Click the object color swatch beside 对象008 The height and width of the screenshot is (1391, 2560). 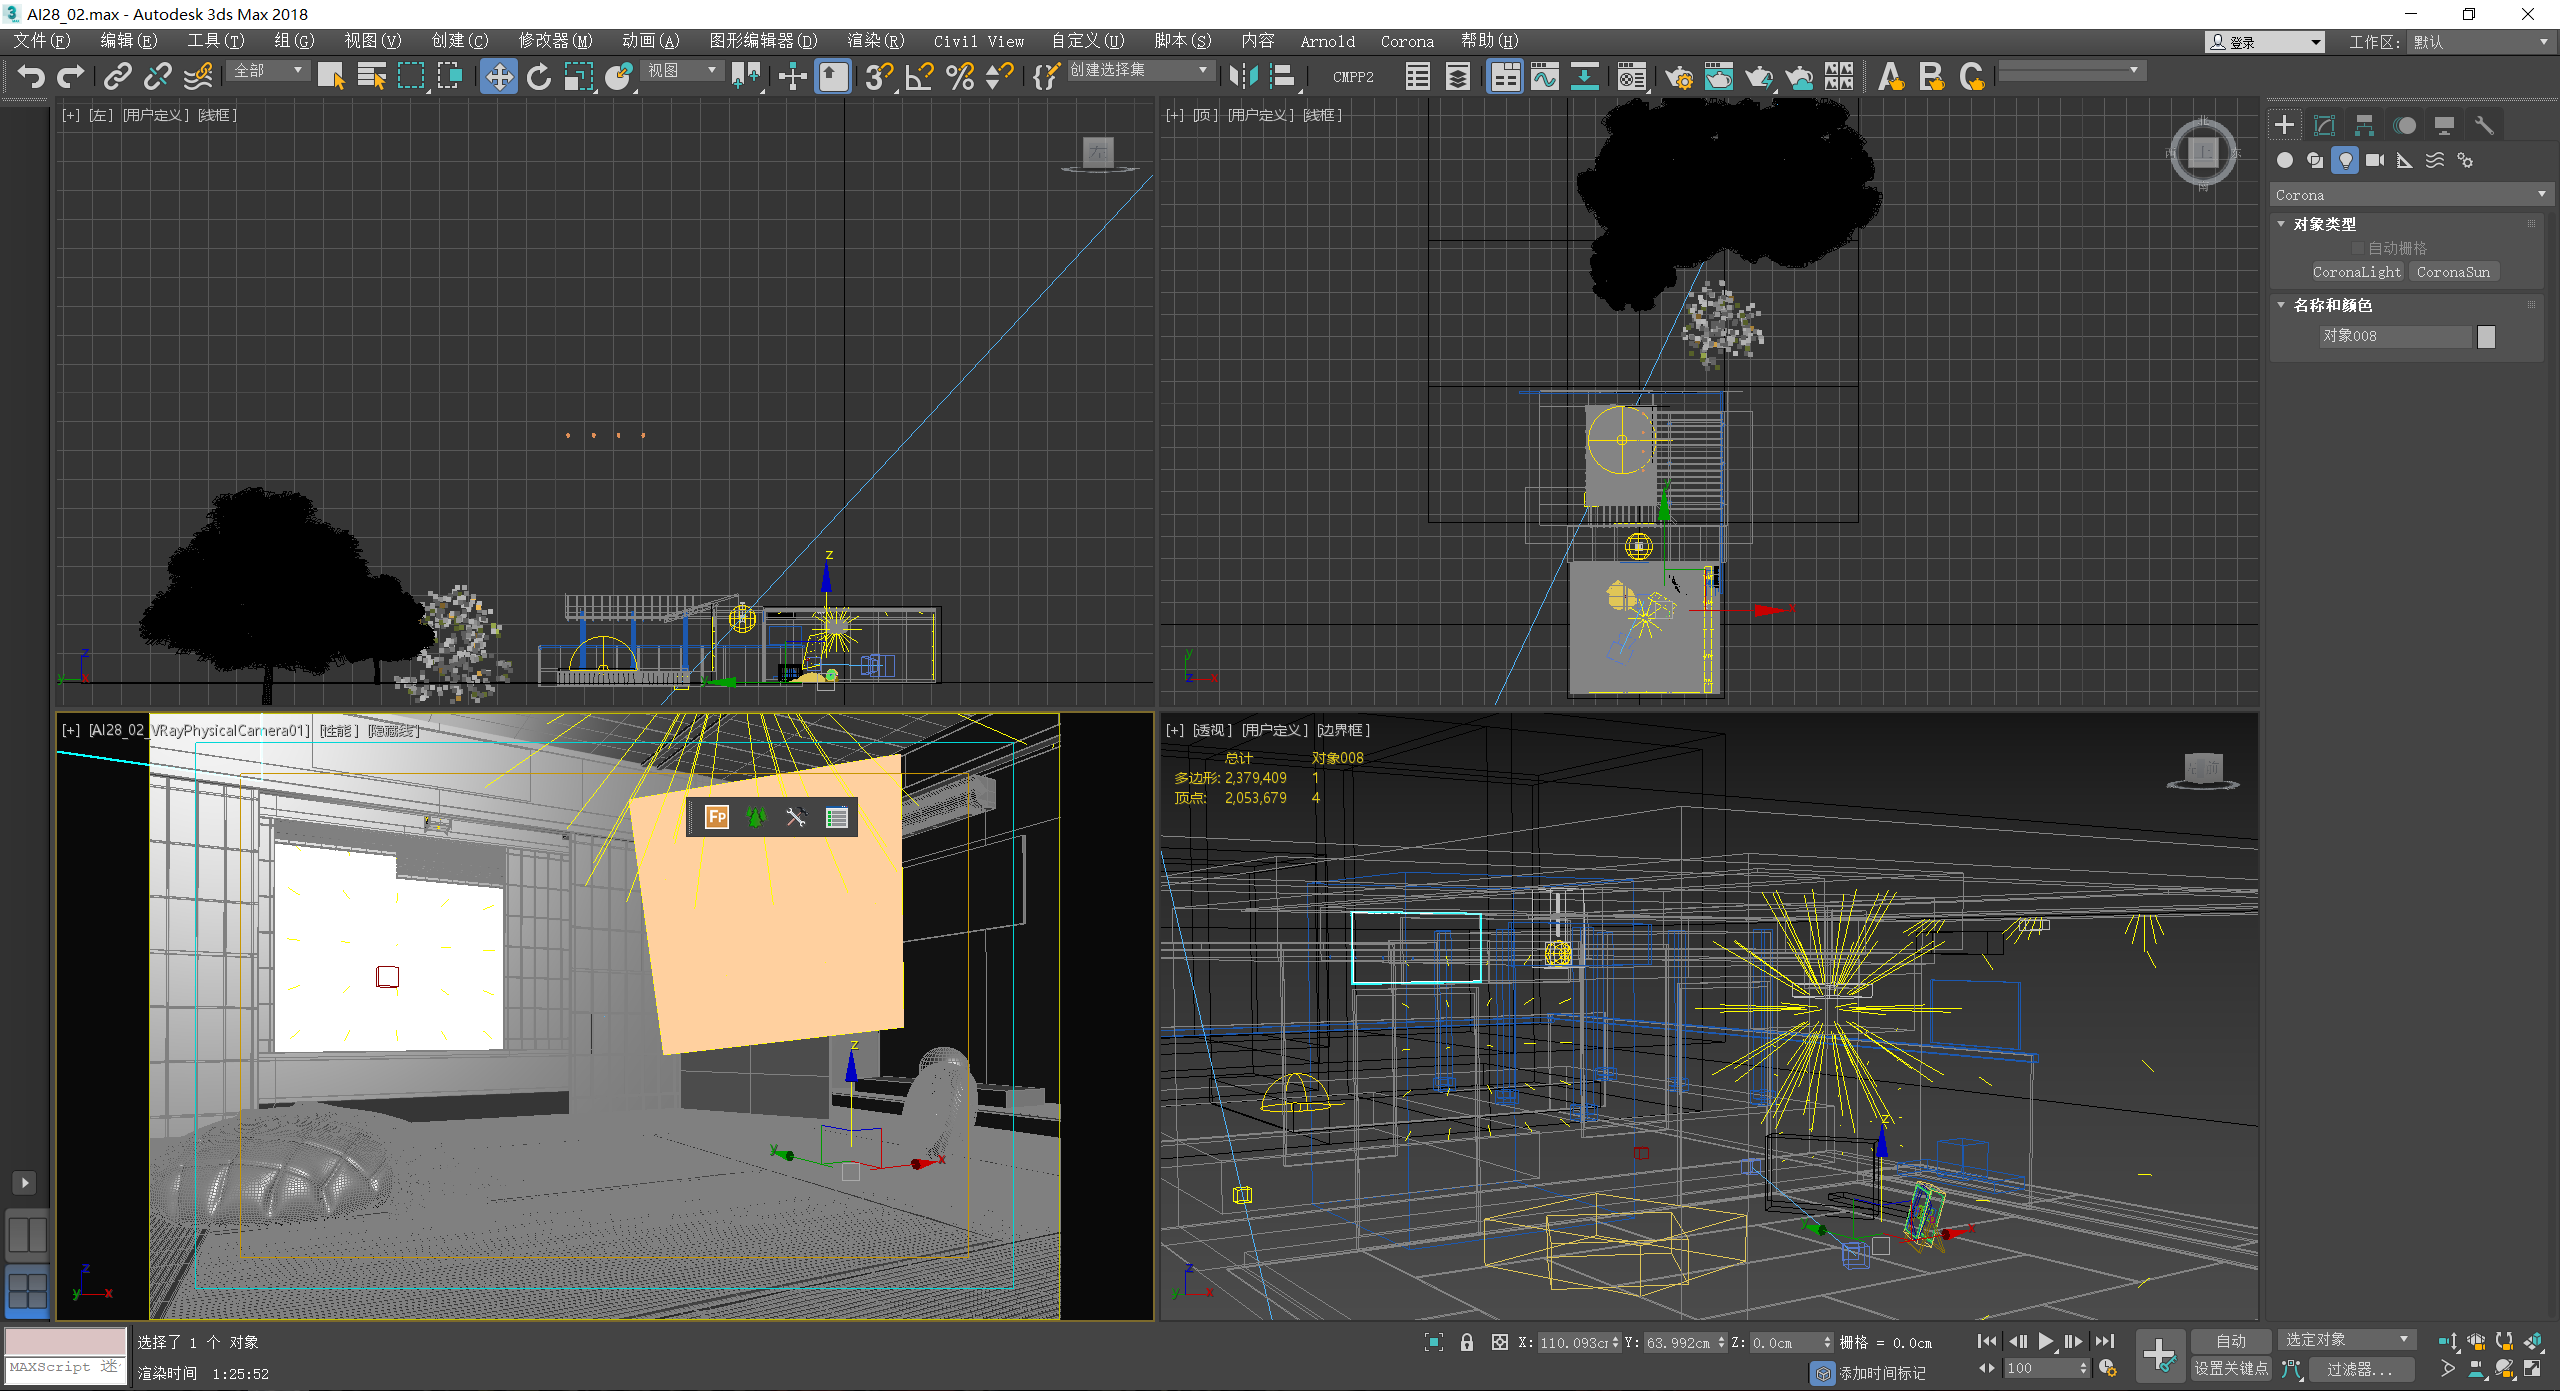click(2486, 337)
